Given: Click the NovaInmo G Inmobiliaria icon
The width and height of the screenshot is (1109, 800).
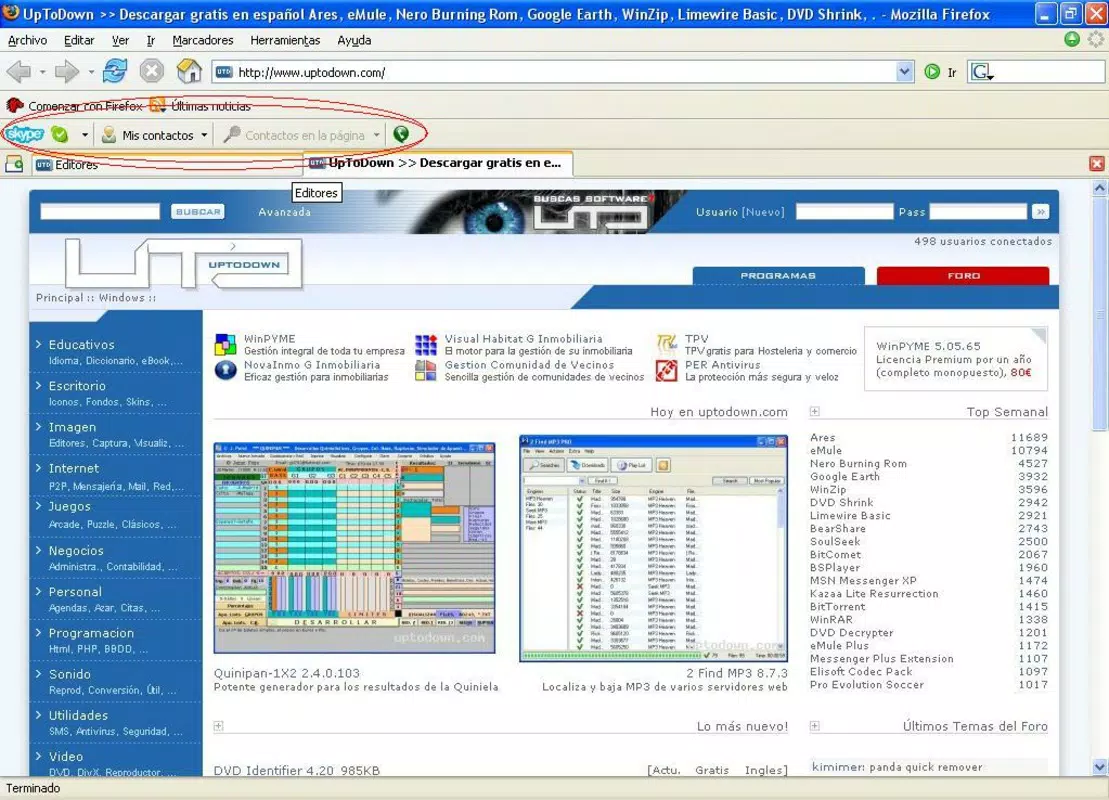Looking at the screenshot, I should [x=226, y=371].
